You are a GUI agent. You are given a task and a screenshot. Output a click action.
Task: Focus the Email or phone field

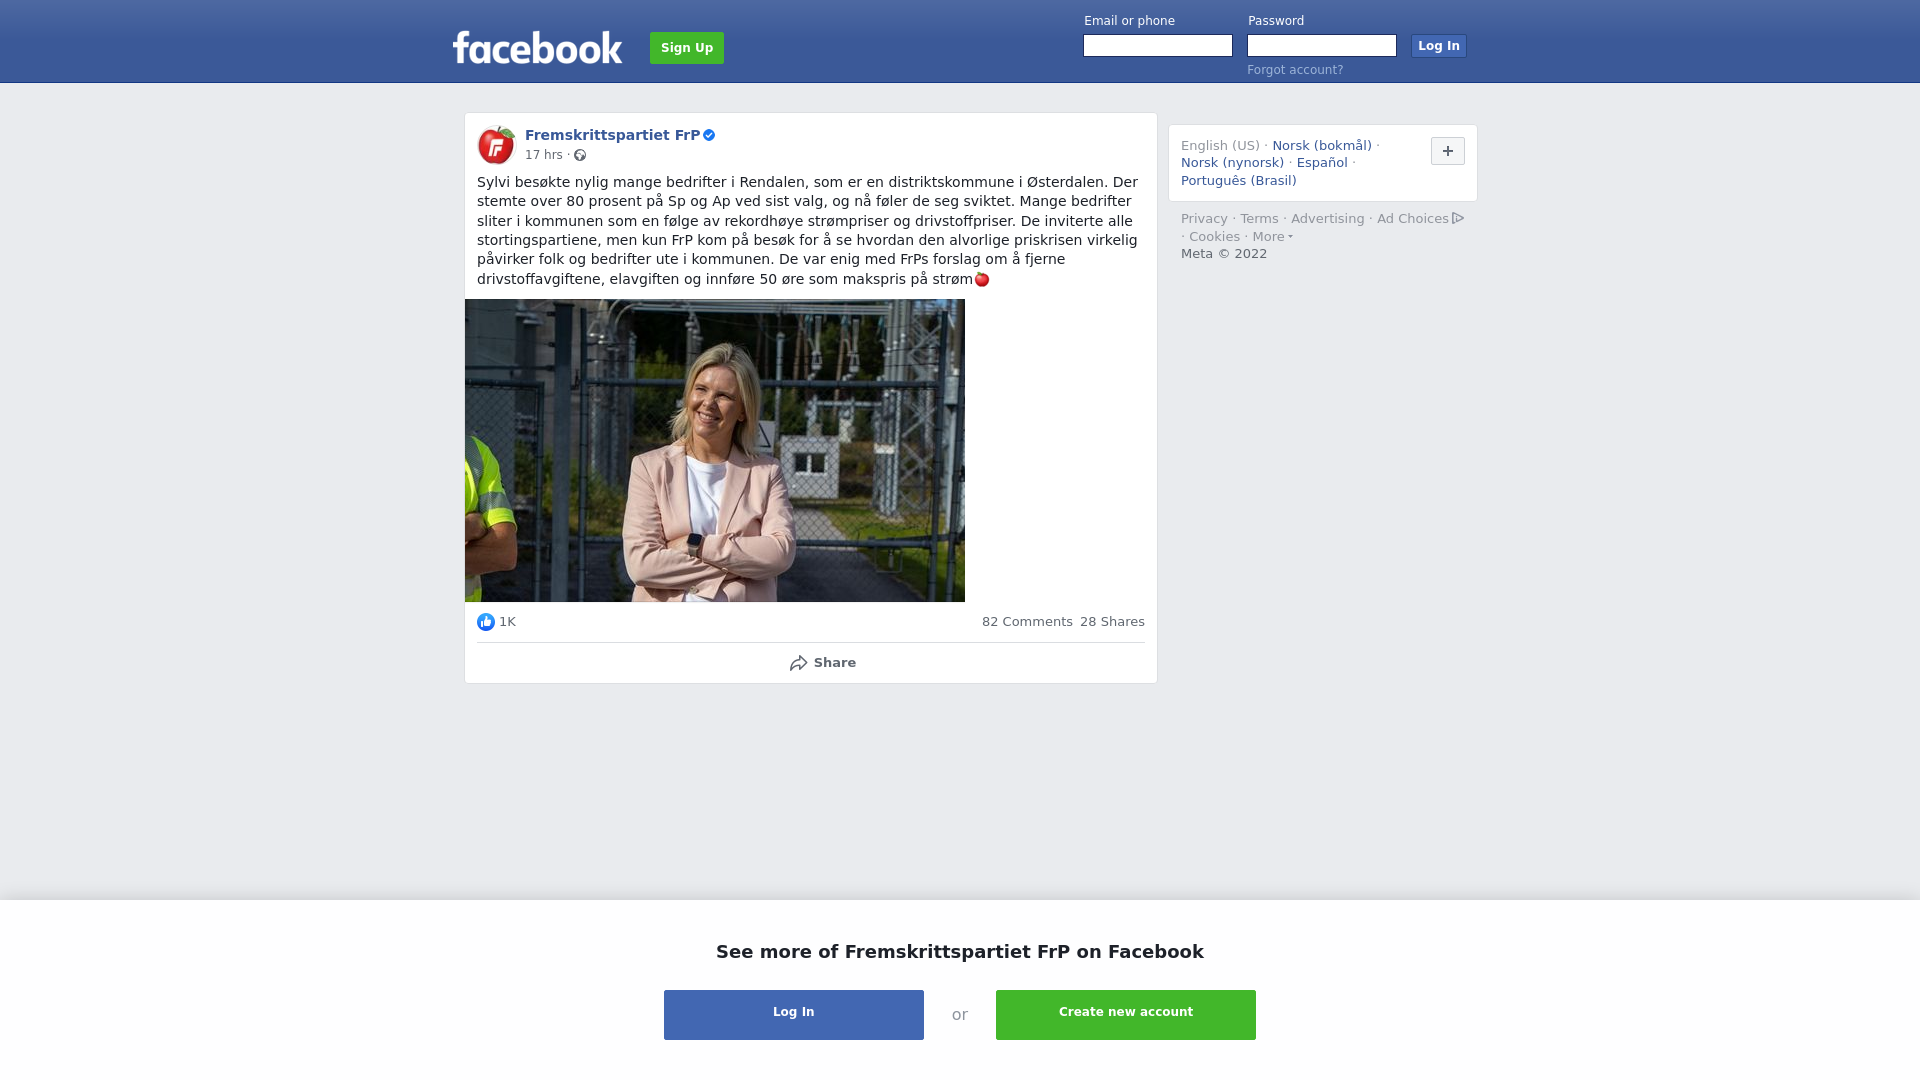point(1158,46)
